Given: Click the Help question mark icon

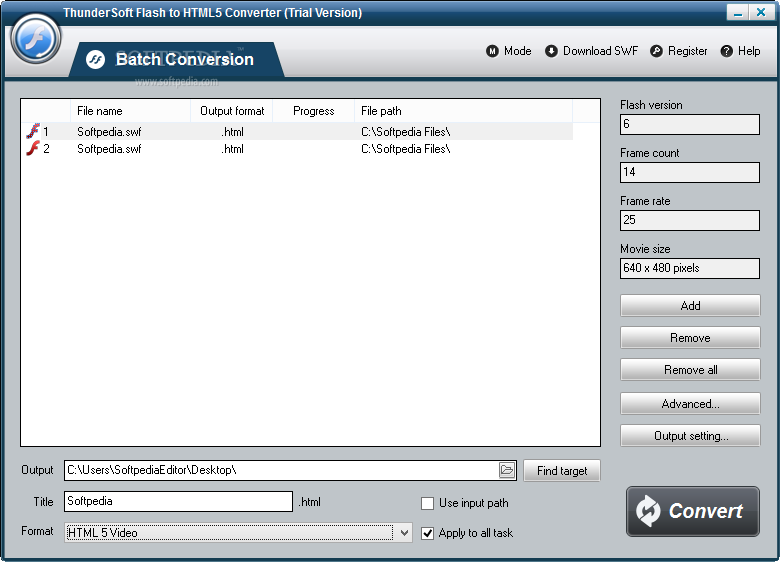Looking at the screenshot, I should coord(727,51).
